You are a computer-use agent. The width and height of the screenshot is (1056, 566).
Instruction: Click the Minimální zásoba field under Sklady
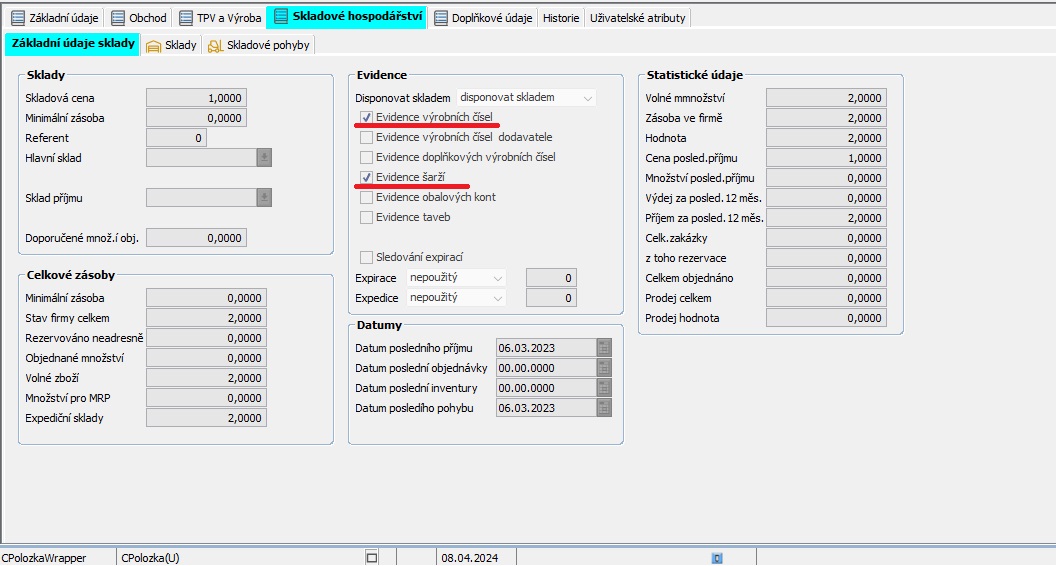point(196,118)
